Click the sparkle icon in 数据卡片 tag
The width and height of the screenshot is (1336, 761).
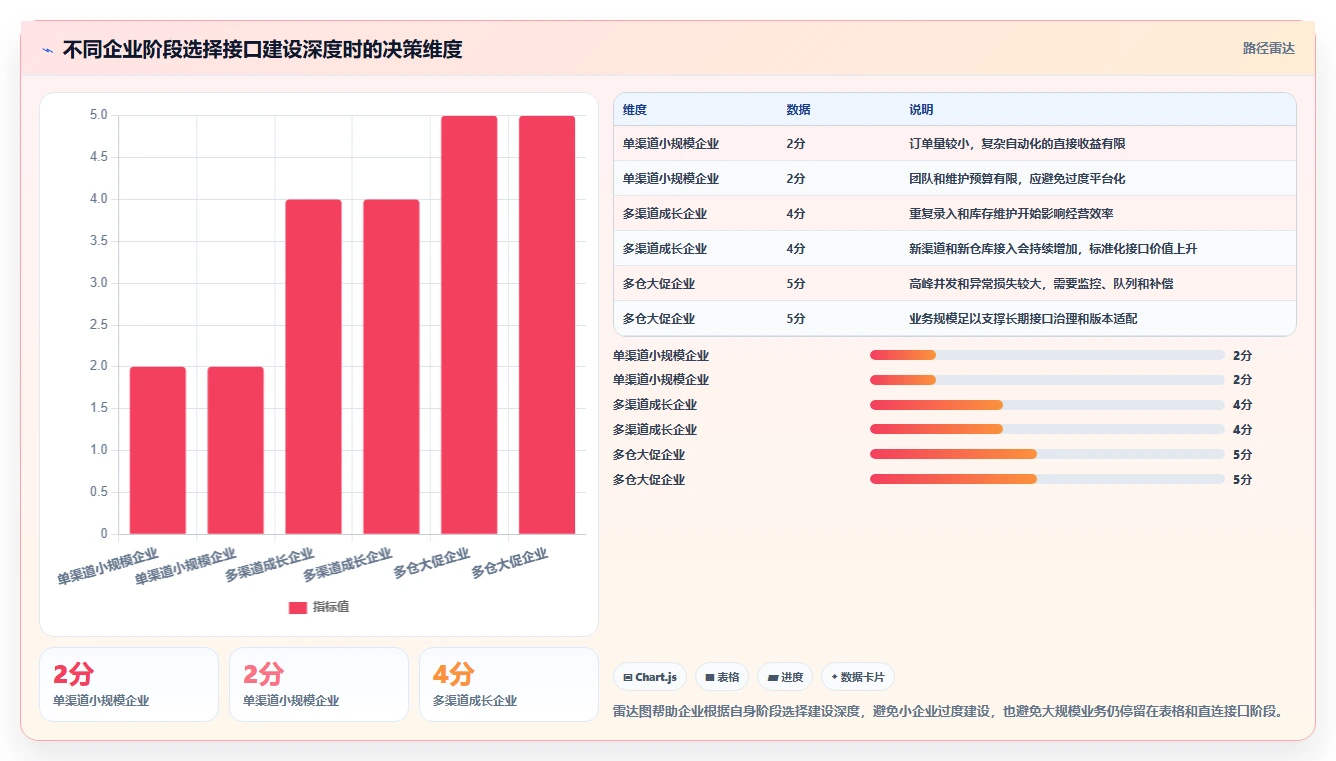834,677
